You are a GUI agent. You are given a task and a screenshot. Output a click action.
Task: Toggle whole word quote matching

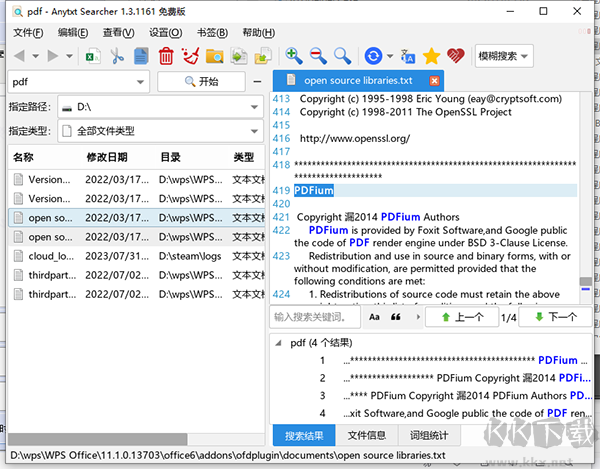click(x=396, y=317)
